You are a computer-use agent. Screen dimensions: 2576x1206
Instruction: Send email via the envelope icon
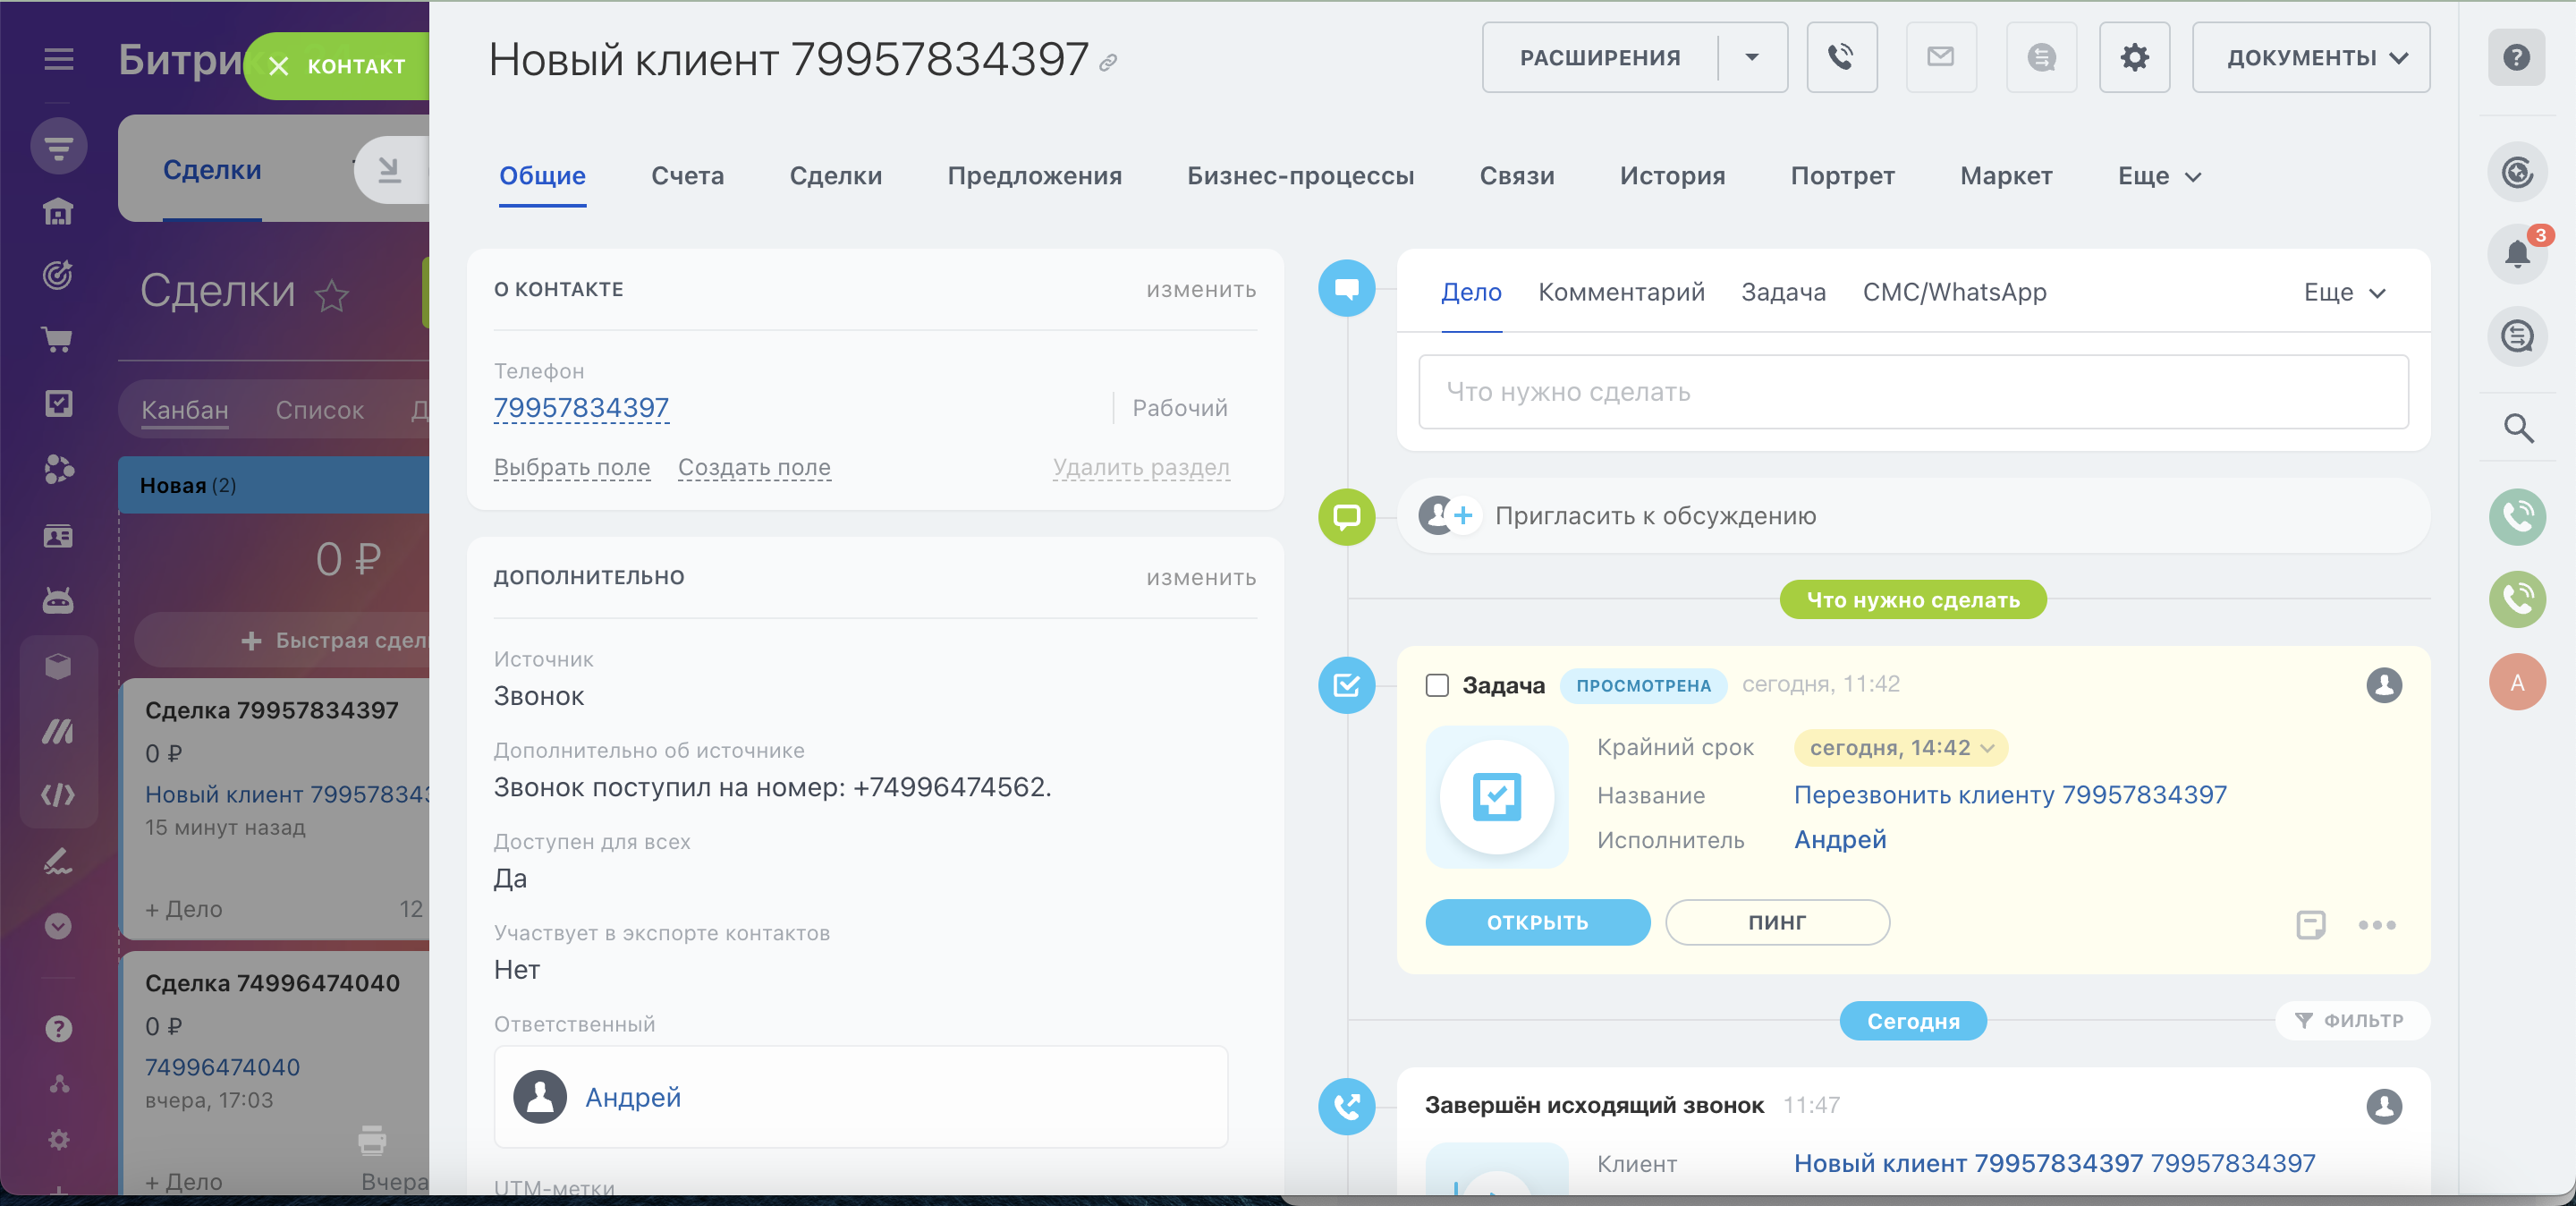[1940, 57]
